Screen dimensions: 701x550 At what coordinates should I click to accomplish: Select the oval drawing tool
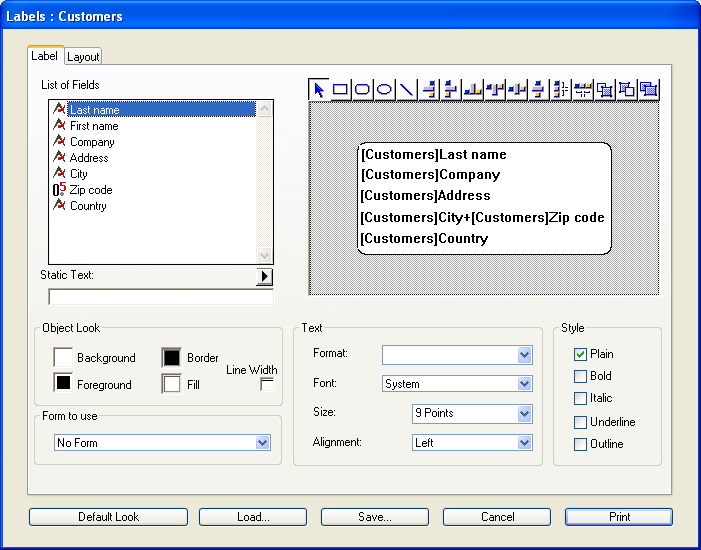tap(384, 90)
